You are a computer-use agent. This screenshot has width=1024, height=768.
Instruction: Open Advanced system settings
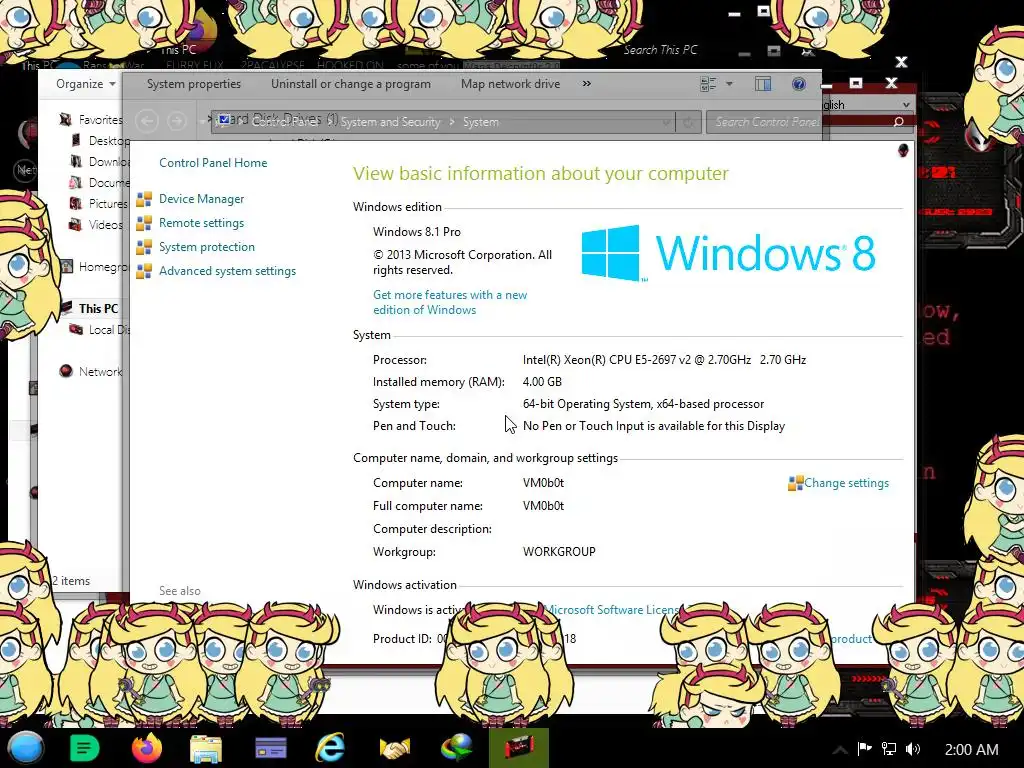tap(227, 271)
